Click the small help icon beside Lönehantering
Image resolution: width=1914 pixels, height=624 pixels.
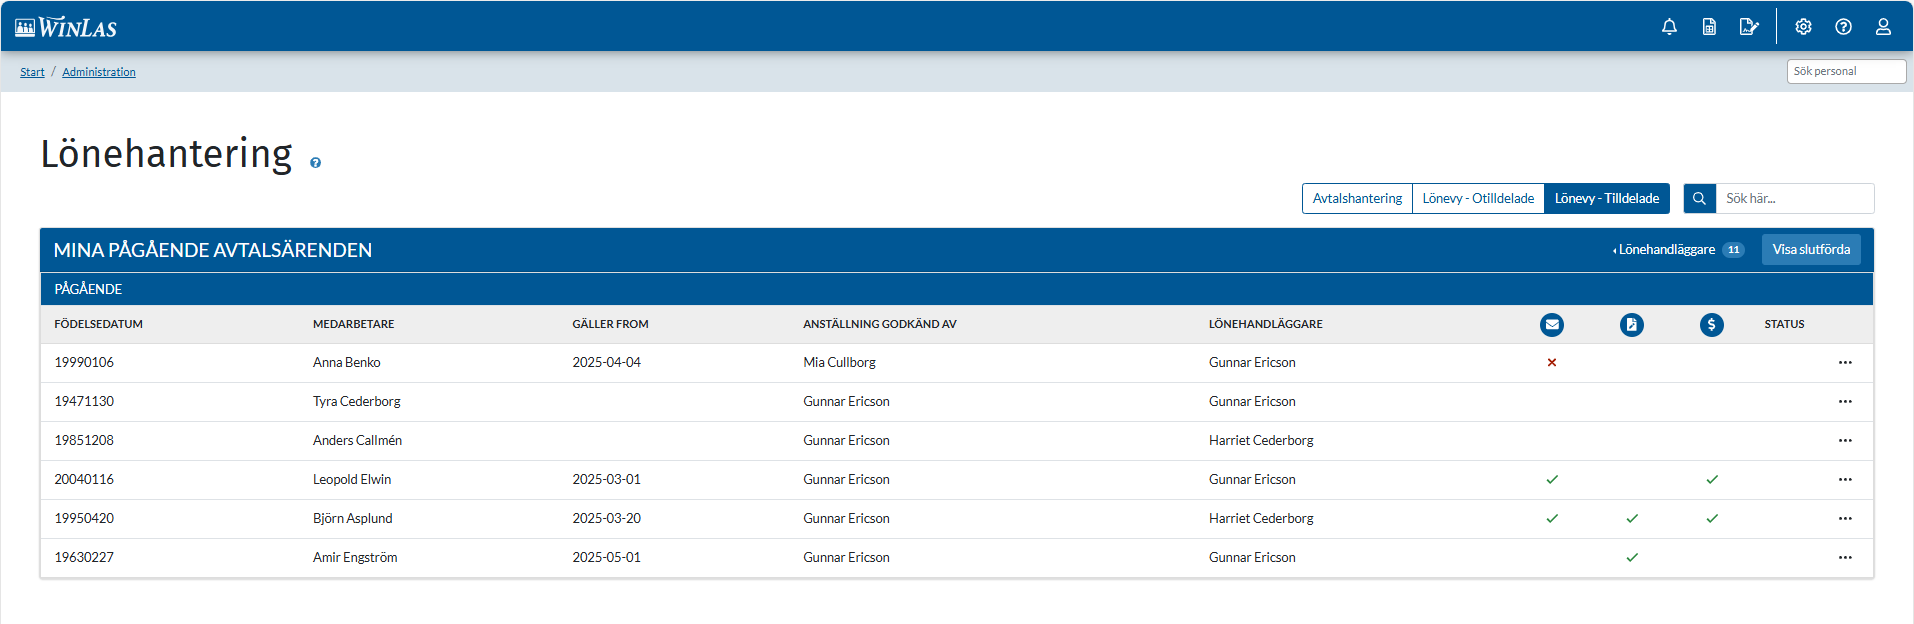tap(315, 163)
